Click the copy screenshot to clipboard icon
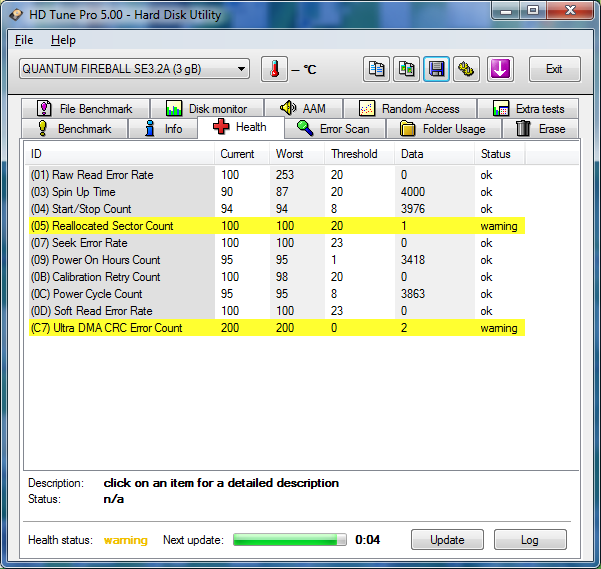 click(407, 69)
